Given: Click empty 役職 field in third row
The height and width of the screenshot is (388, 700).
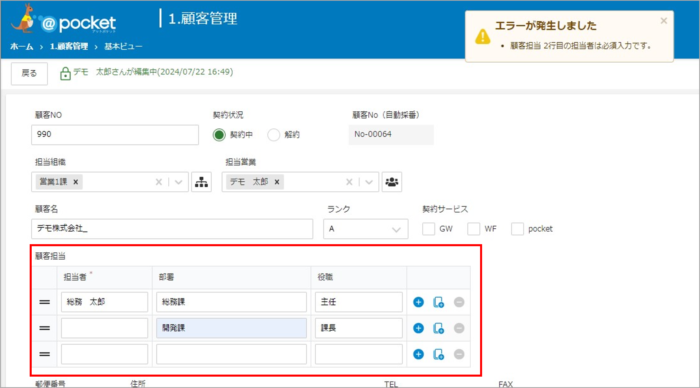Looking at the screenshot, I should (x=359, y=354).
